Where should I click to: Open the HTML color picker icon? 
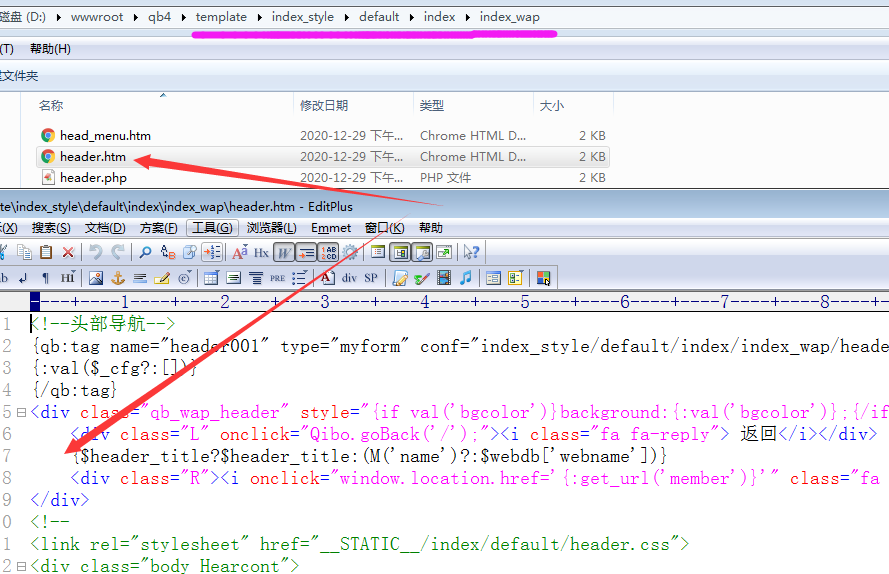pos(543,278)
